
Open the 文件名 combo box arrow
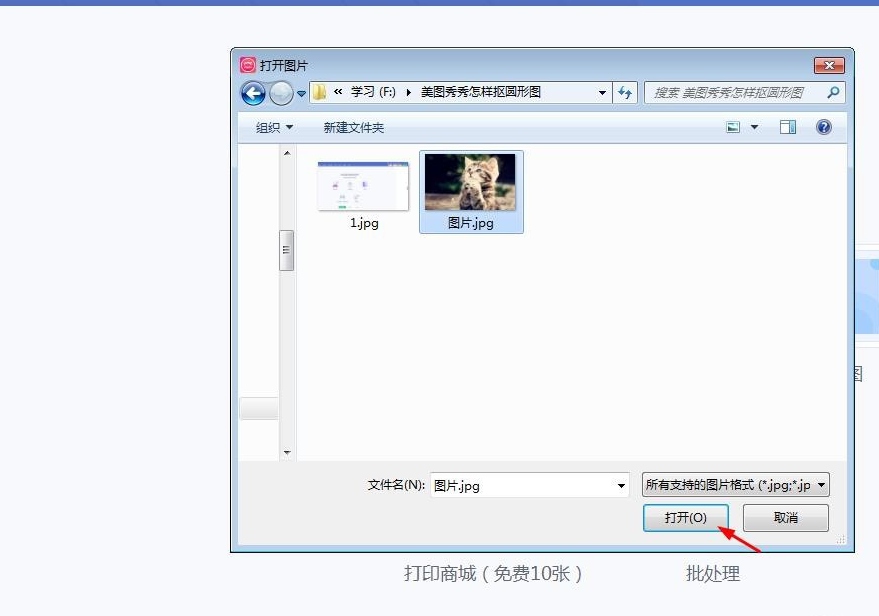[620, 485]
